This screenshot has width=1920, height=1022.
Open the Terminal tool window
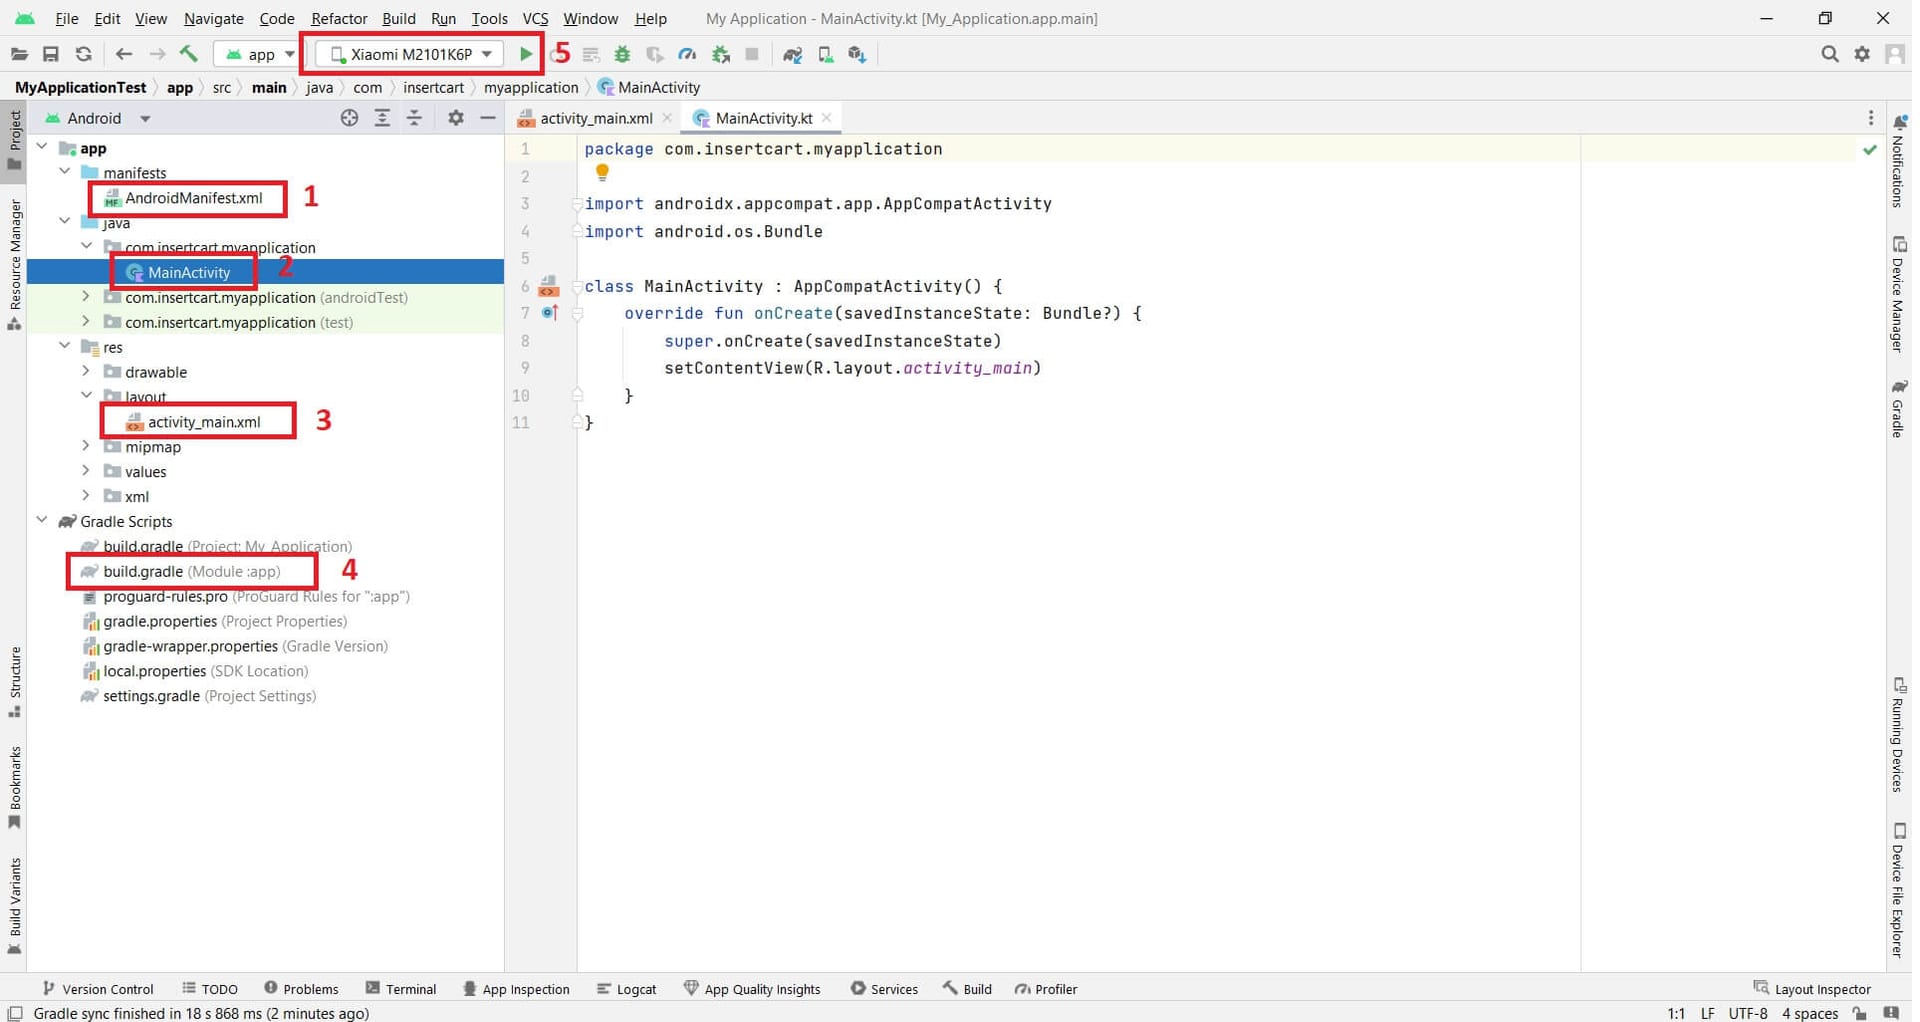click(401, 989)
